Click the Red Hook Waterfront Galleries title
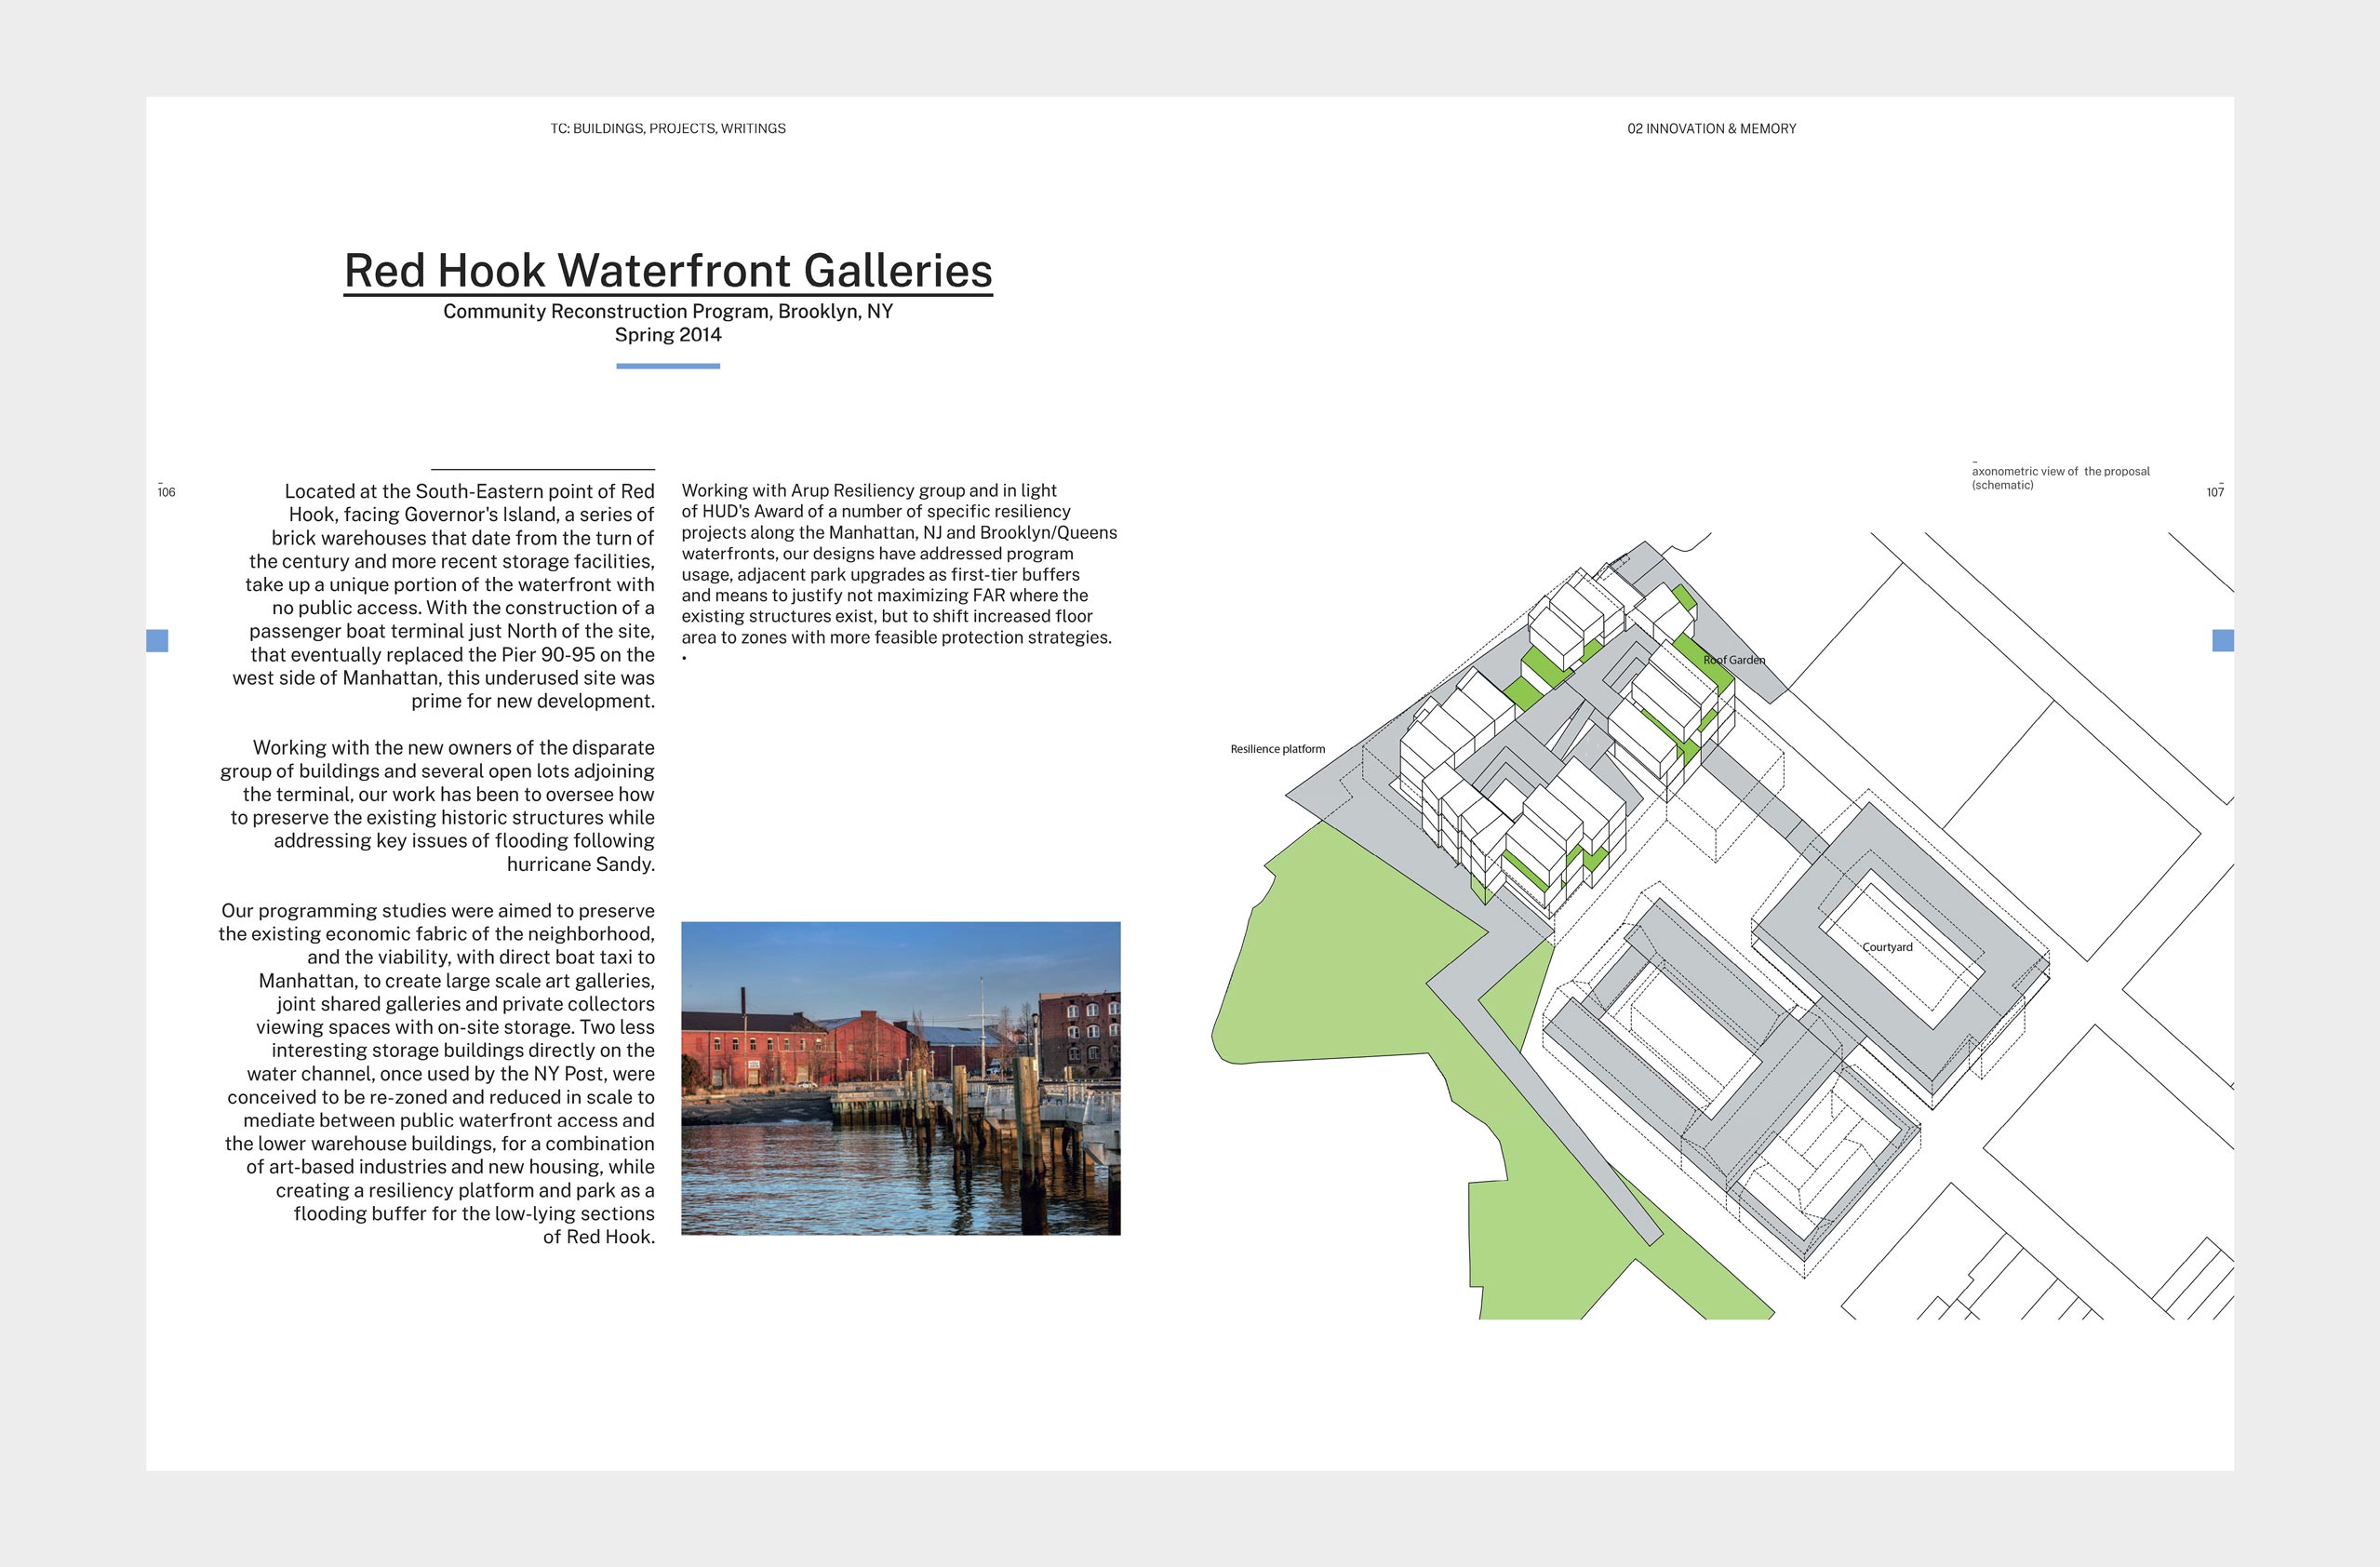 [x=668, y=270]
